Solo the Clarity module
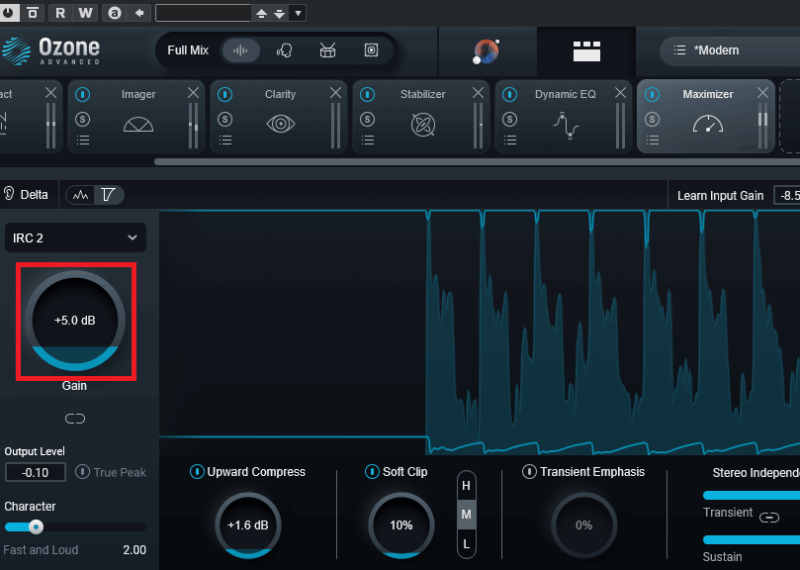This screenshot has height=570, width=800. pyautogui.click(x=225, y=119)
